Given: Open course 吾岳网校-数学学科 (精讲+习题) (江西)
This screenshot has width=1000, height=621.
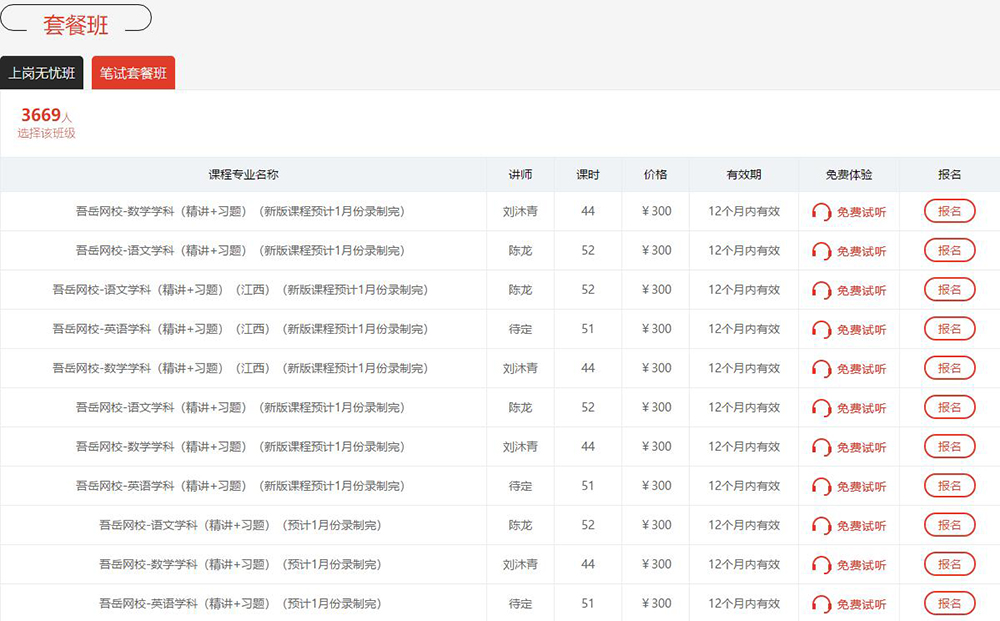Looking at the screenshot, I should [240, 369].
